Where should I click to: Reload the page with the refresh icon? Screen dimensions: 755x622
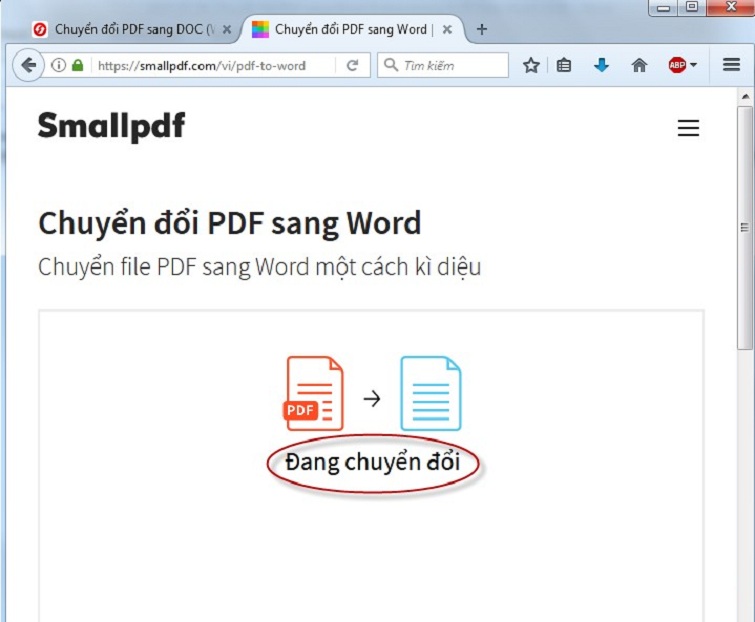pyautogui.click(x=352, y=66)
